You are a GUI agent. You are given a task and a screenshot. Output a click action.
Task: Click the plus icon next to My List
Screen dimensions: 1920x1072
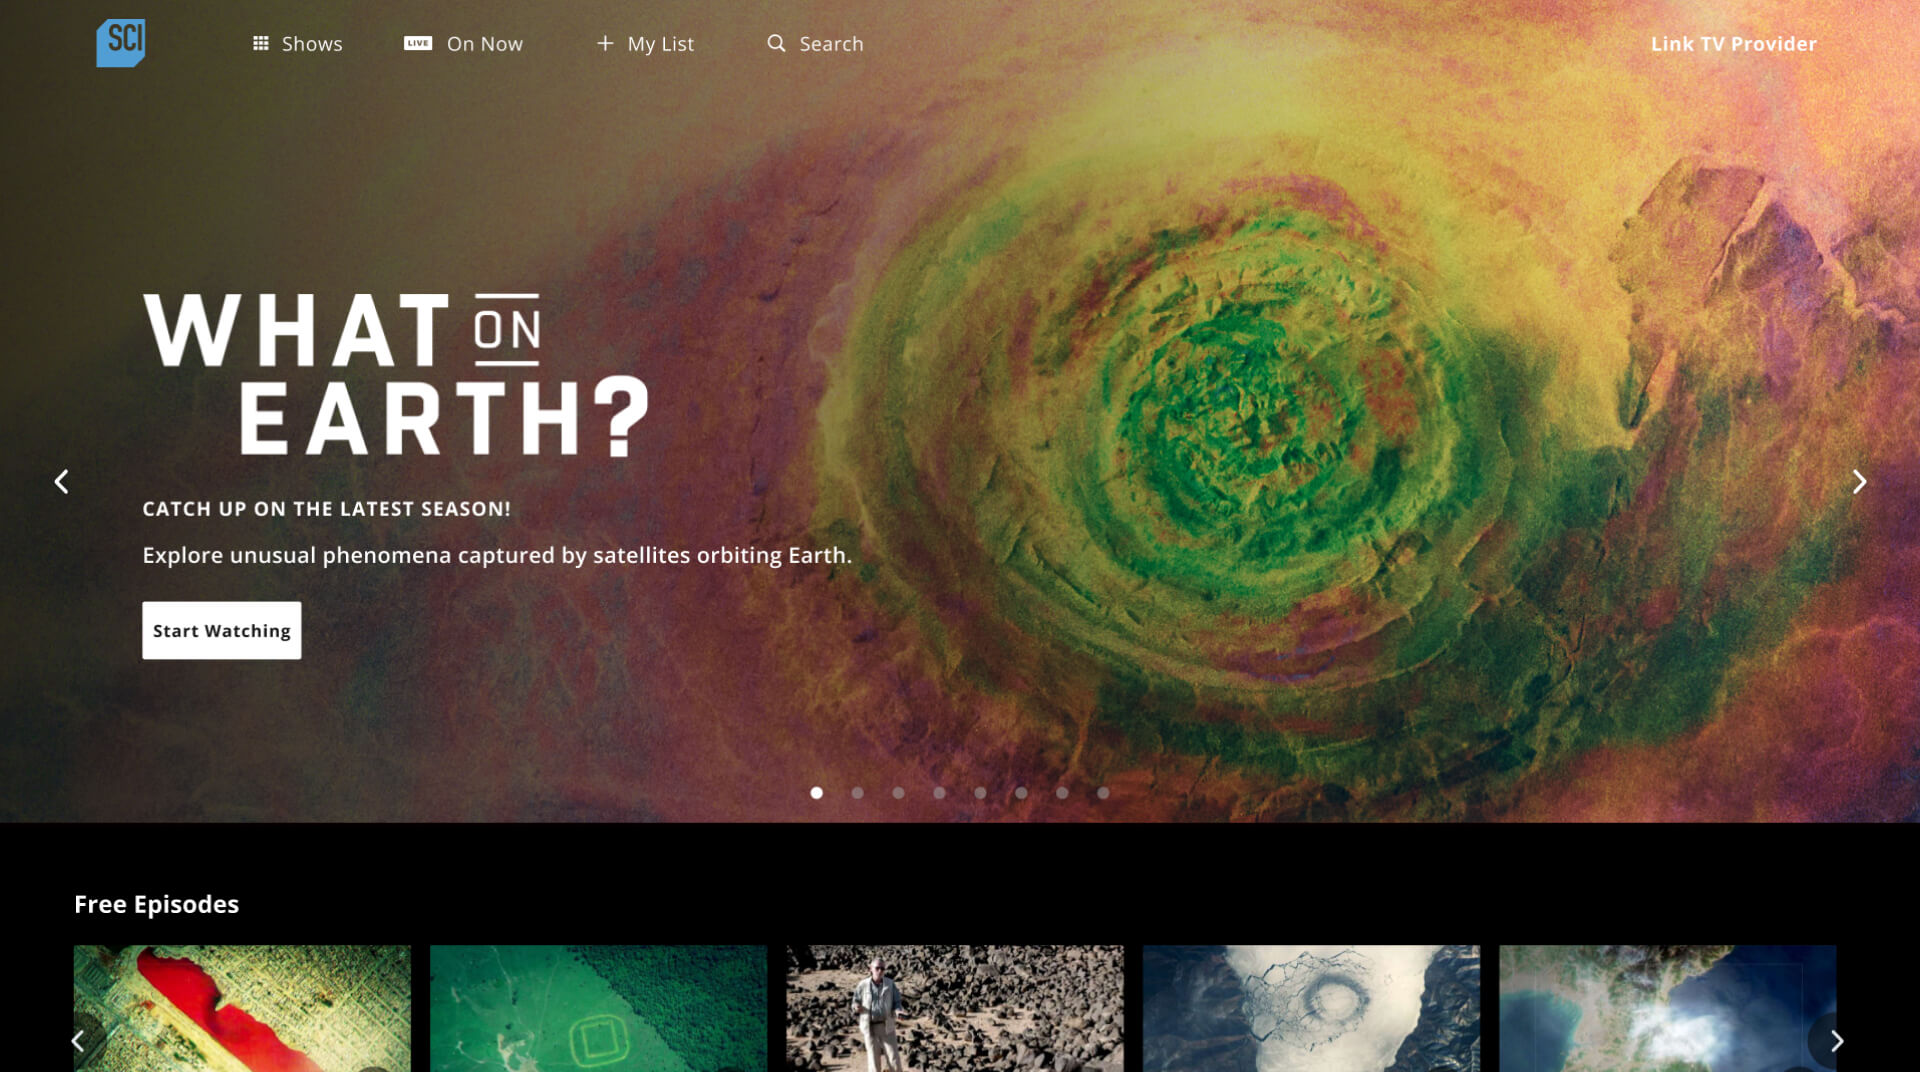point(604,43)
